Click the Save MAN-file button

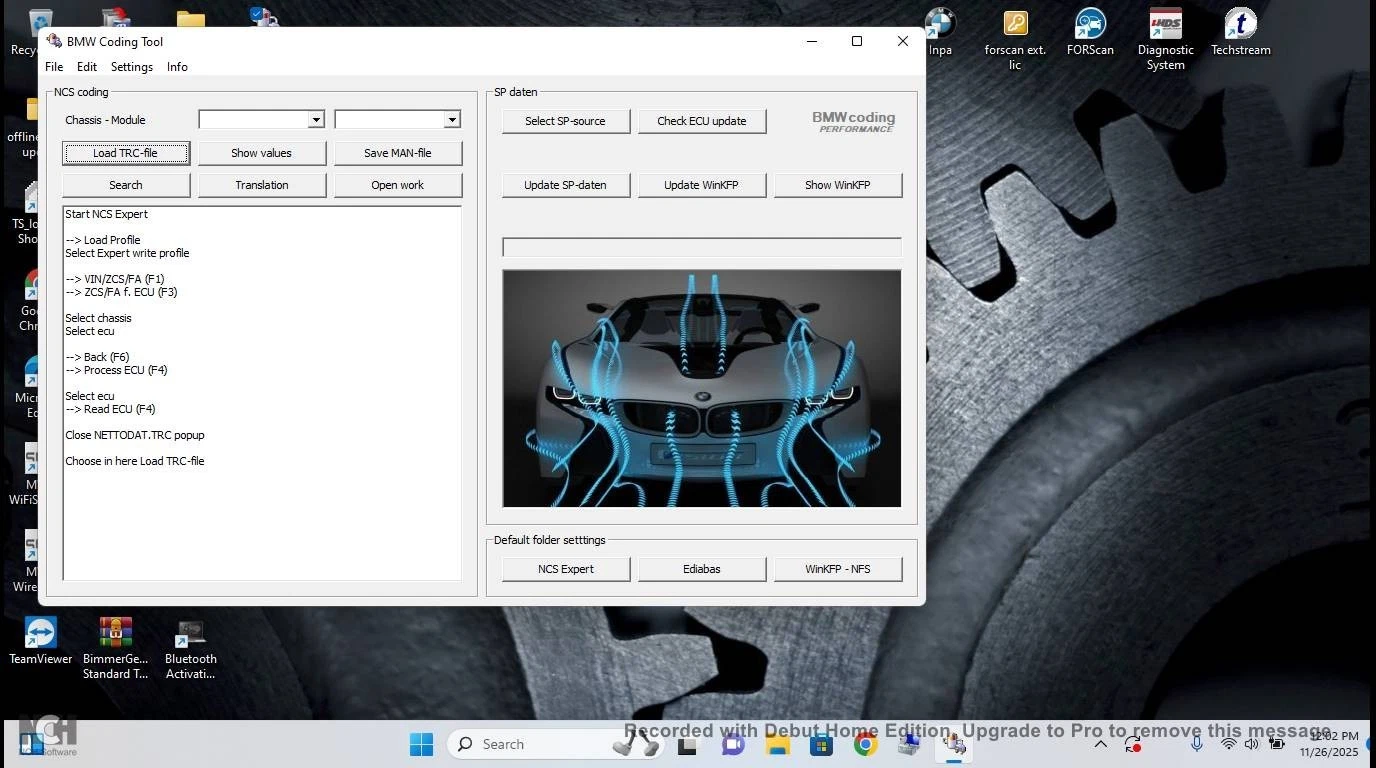[x=398, y=153]
